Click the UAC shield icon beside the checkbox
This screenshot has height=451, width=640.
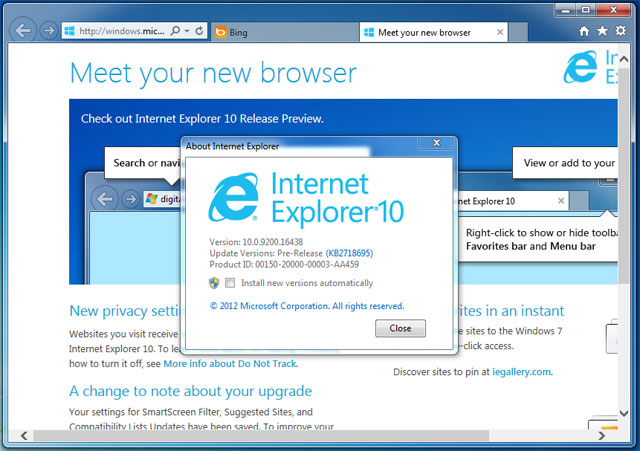214,283
